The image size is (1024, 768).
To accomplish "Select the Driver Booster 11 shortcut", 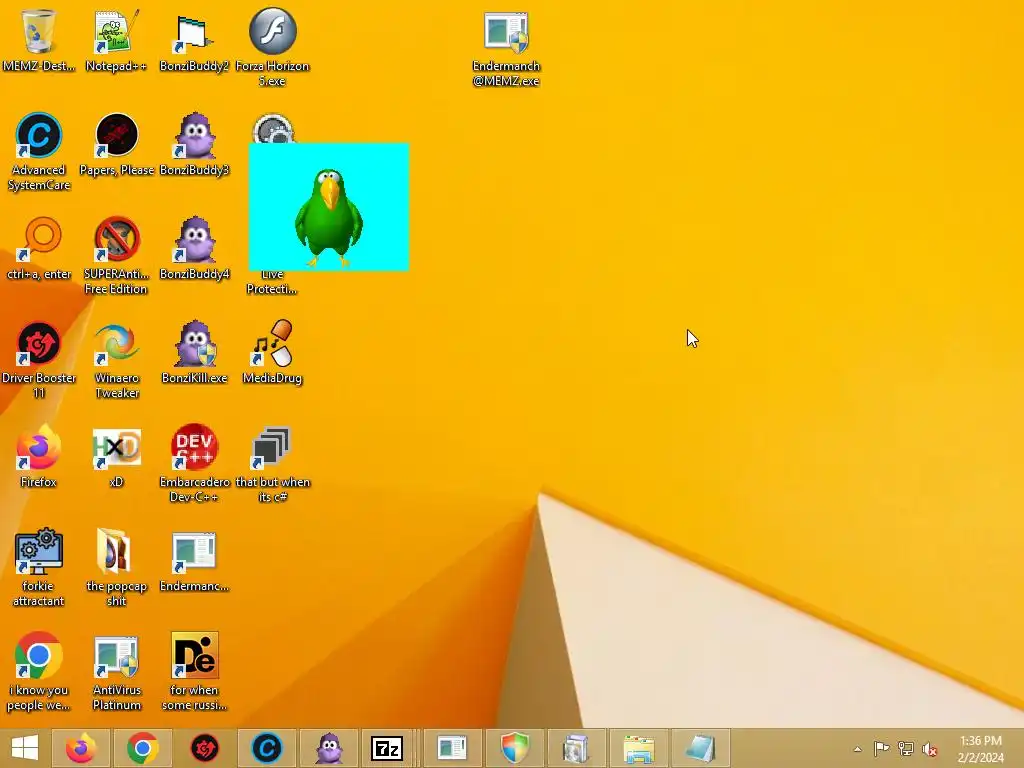I will 39,359.
